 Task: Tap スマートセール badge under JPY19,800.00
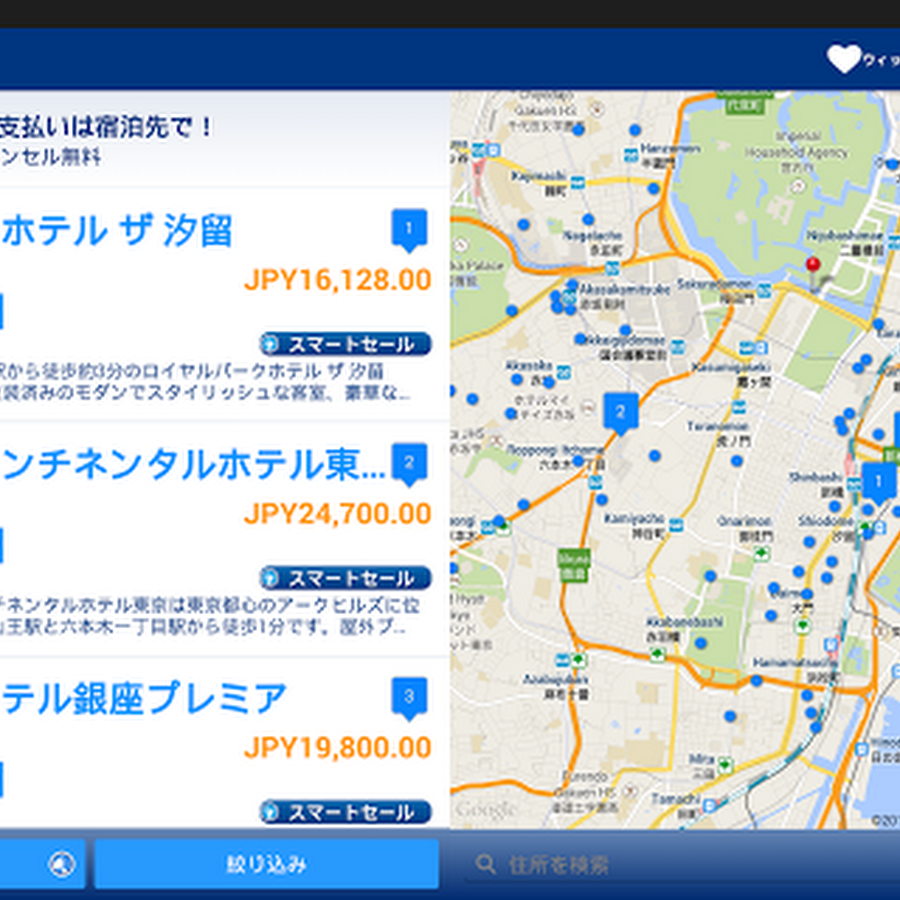point(345,812)
